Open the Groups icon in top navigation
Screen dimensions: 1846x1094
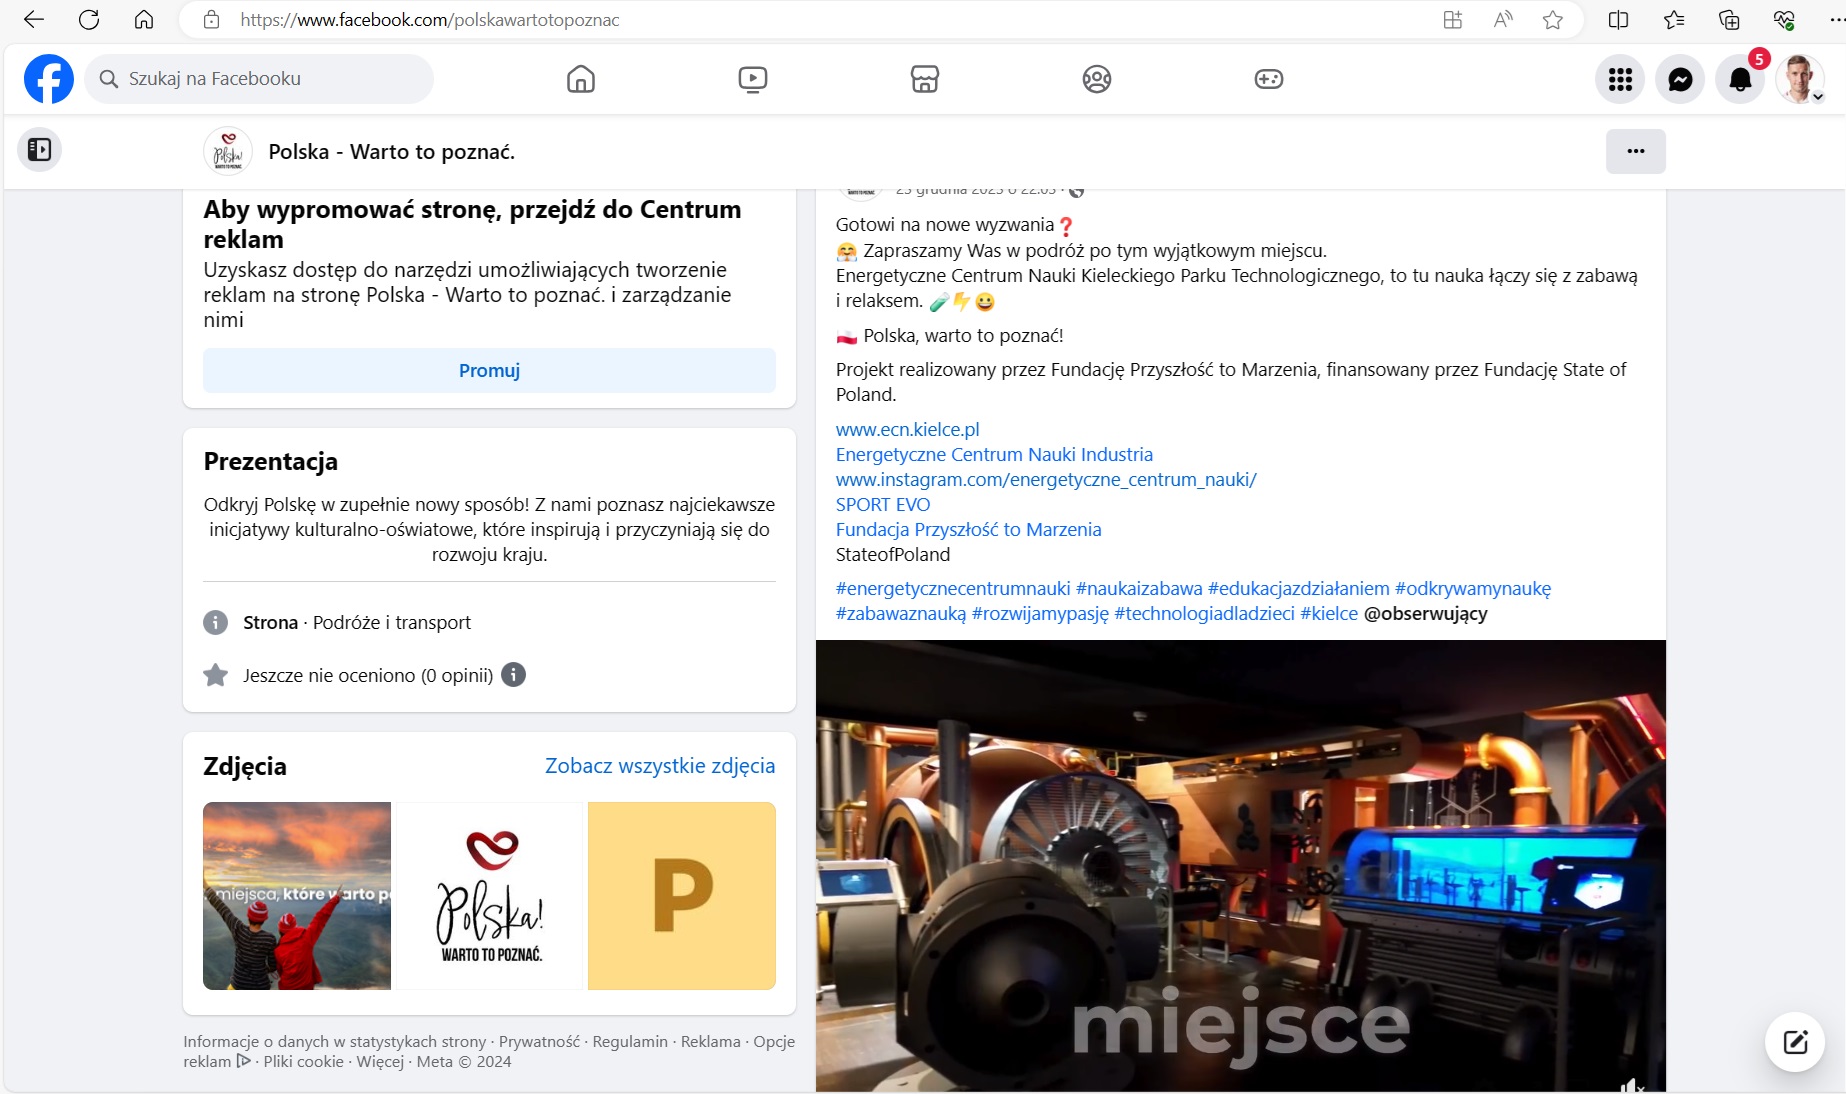click(1096, 79)
